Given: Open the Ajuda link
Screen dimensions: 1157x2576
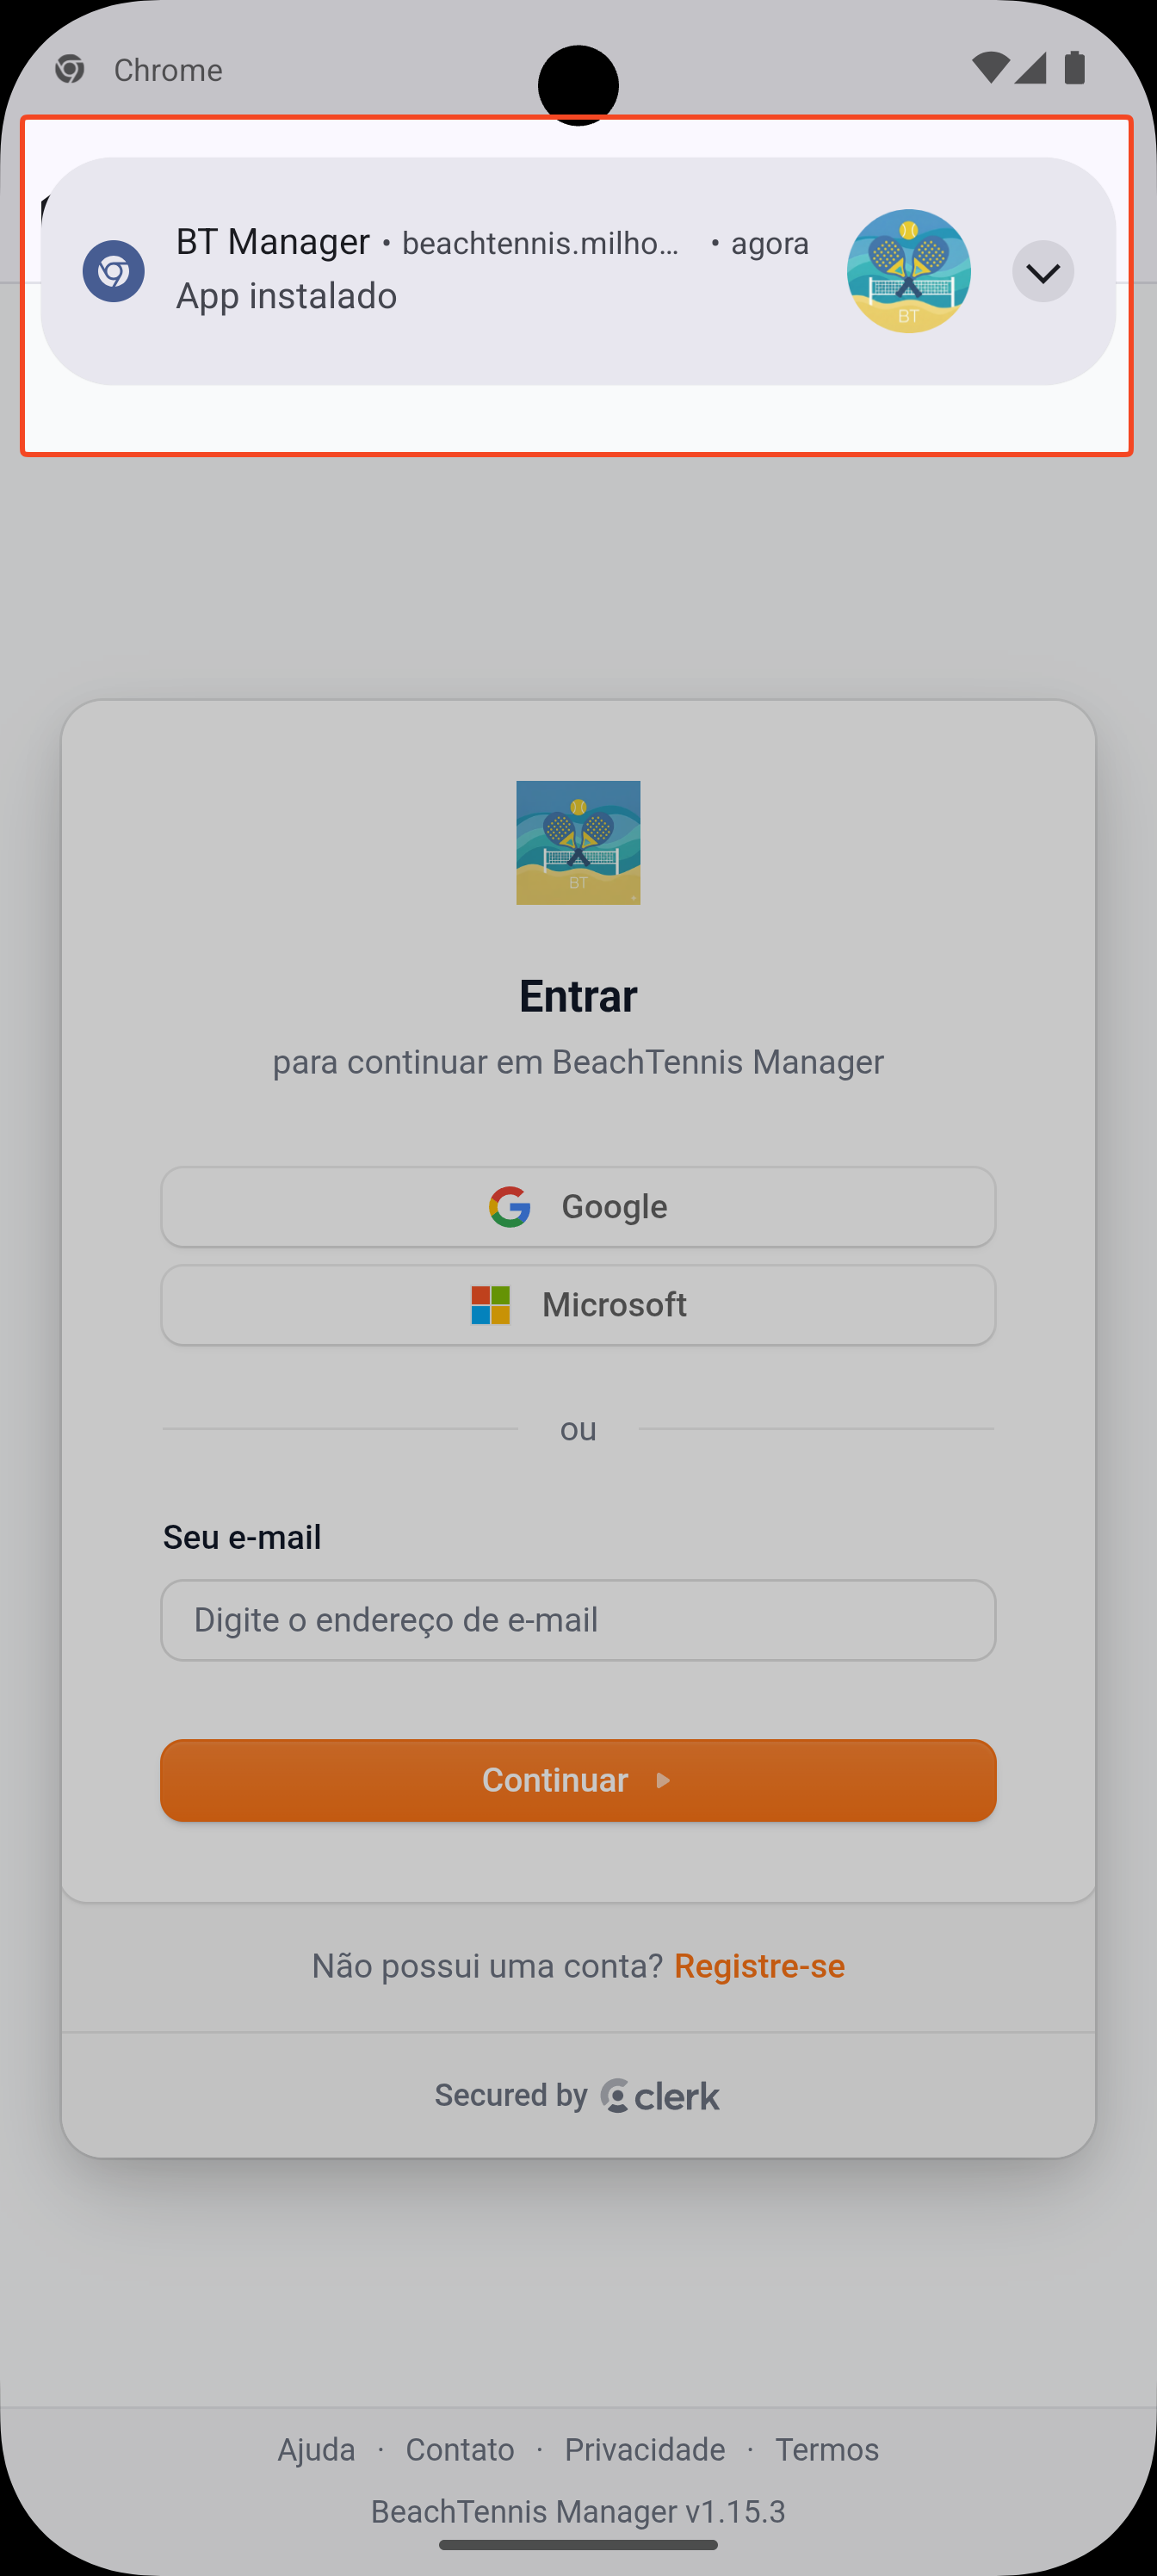Looking at the screenshot, I should [316, 2449].
